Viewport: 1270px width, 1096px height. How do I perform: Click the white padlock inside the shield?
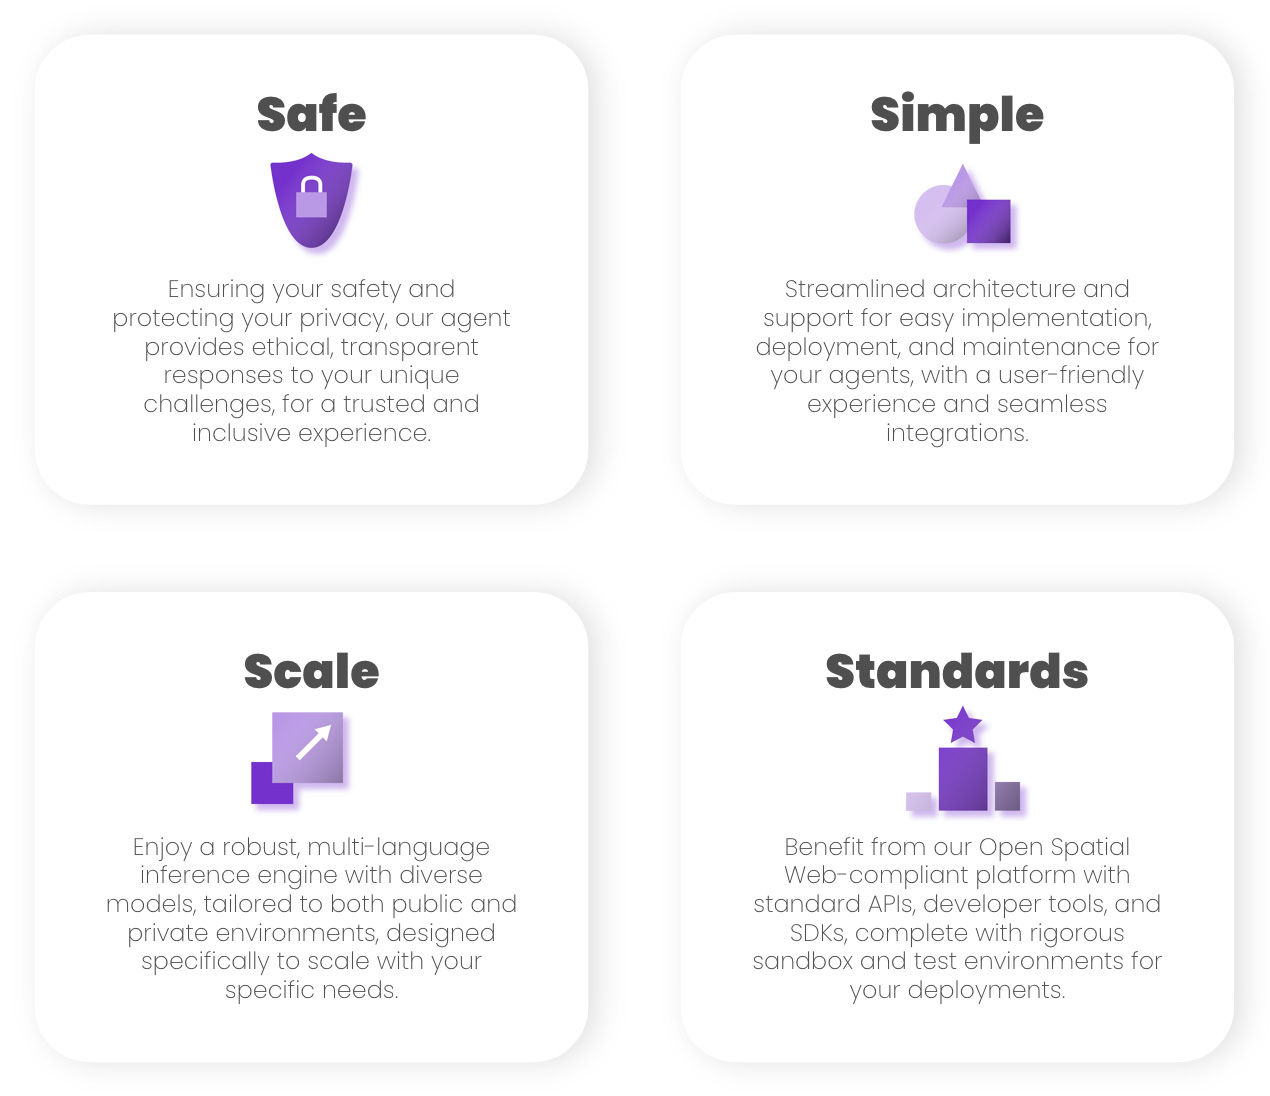click(311, 198)
